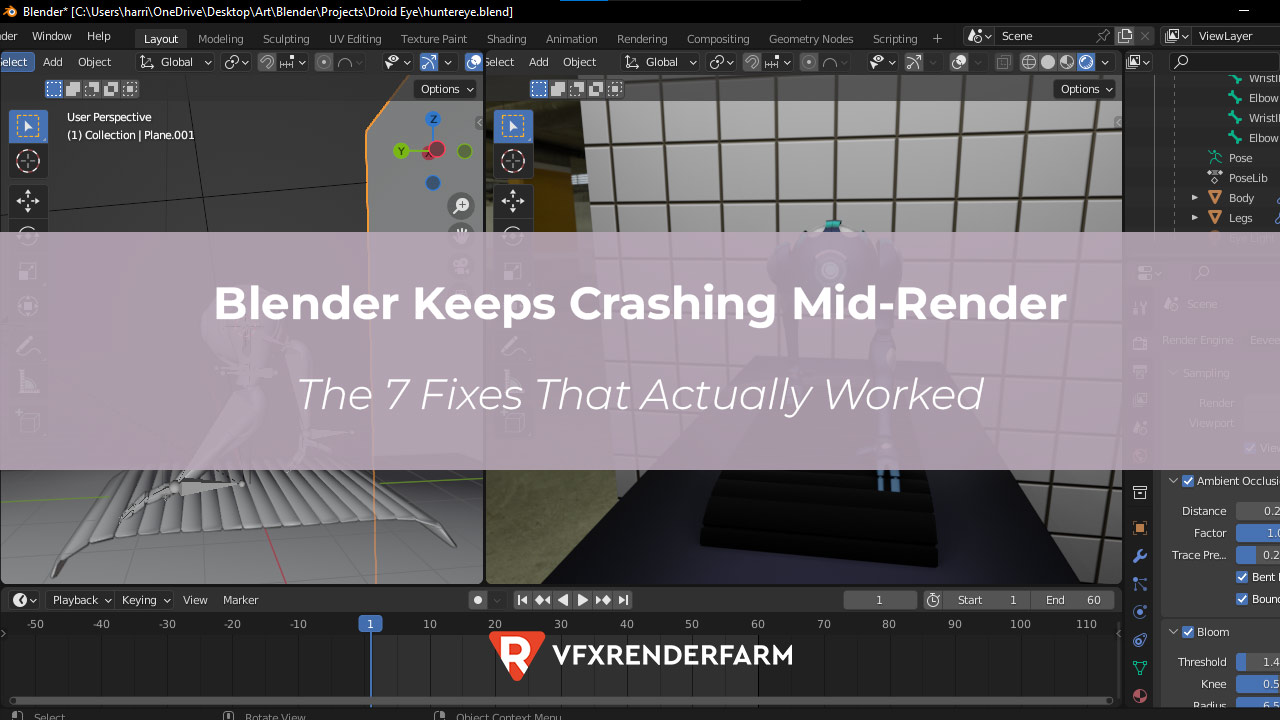Jump to the timeline's last frame
1280x720 pixels.
pos(623,600)
